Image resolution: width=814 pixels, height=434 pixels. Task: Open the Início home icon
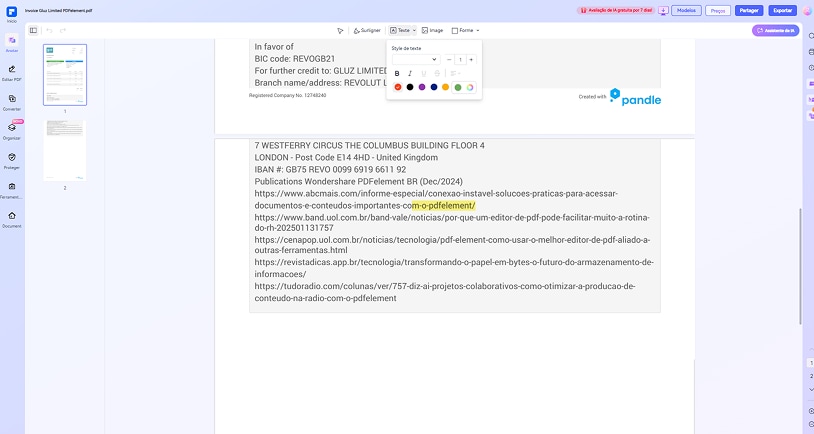pos(11,12)
